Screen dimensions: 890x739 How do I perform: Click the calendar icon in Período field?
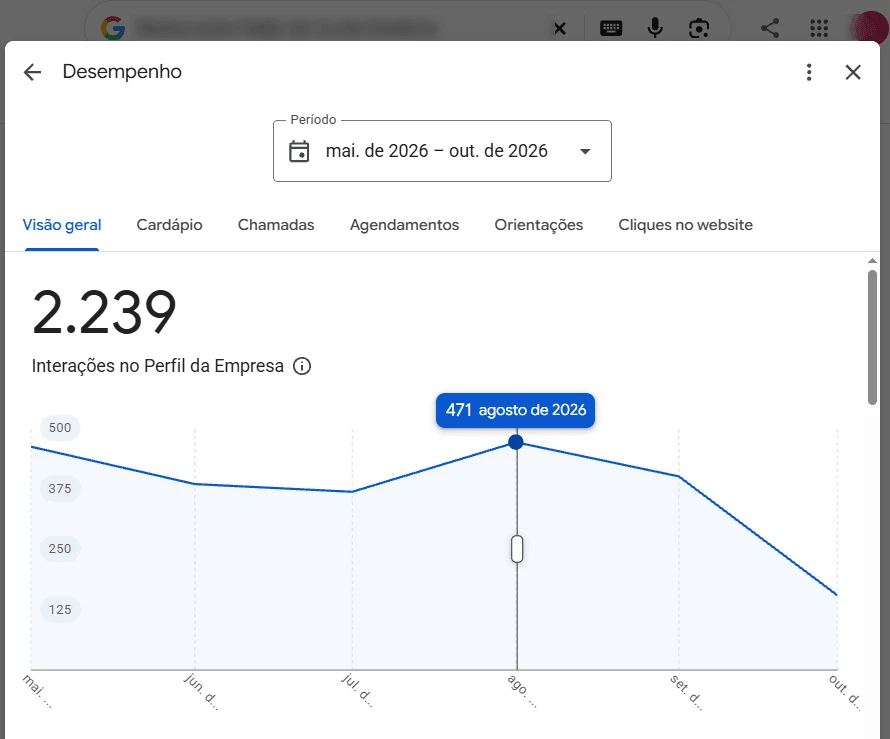tap(299, 152)
